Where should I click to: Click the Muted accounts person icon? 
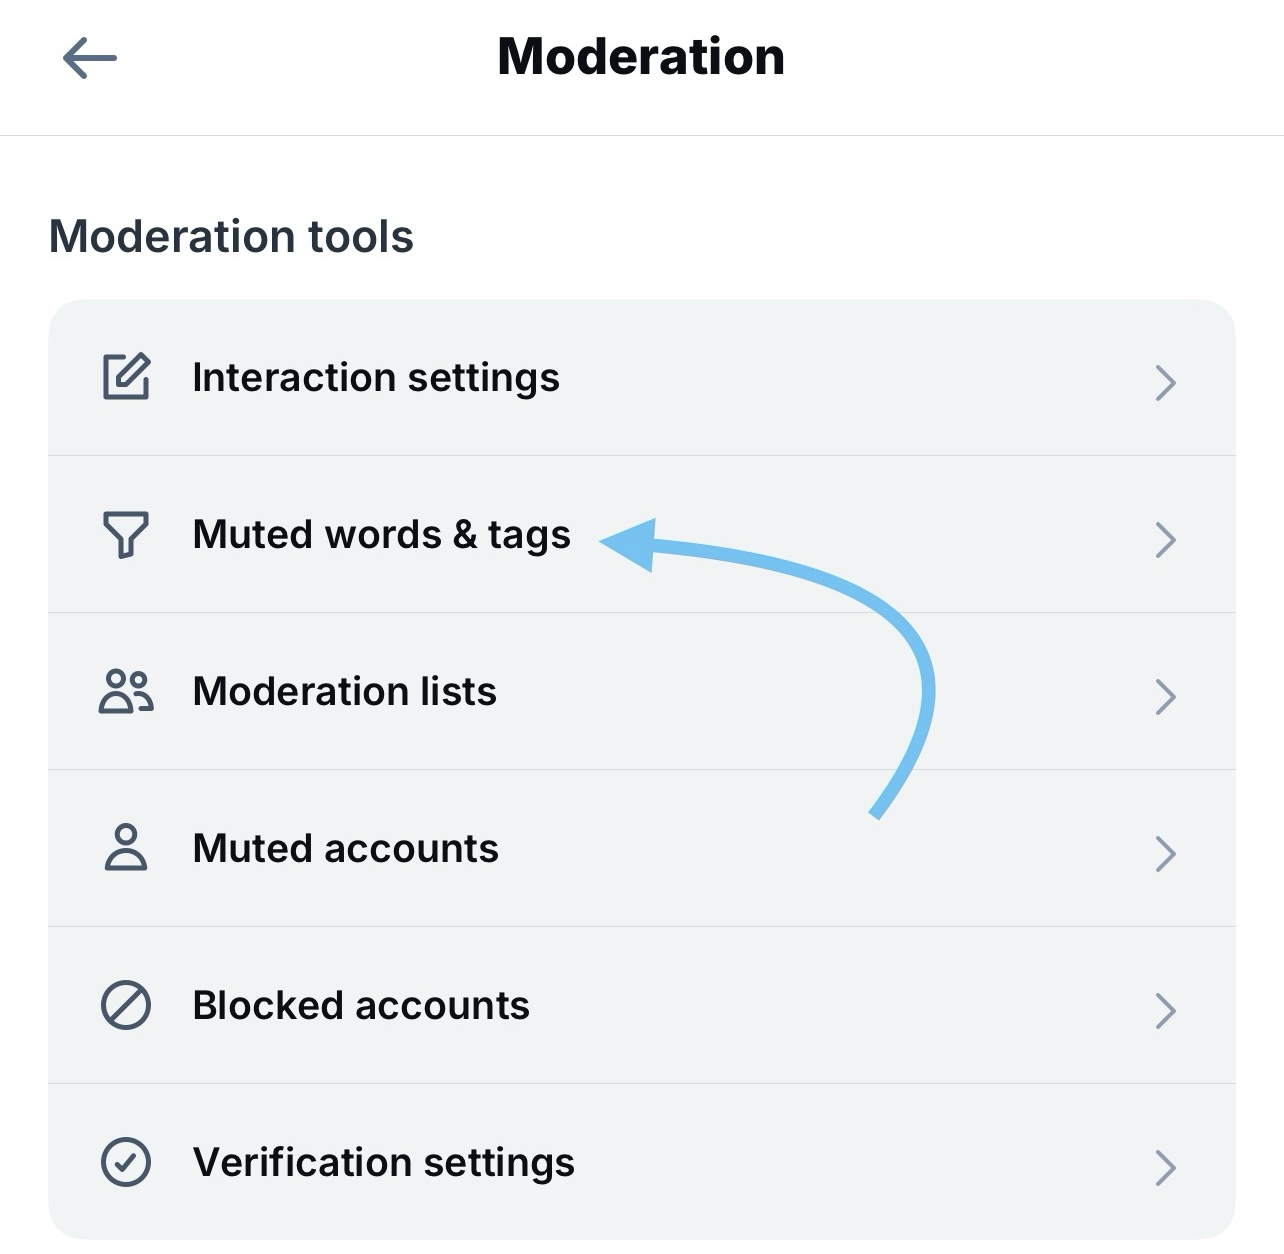[126, 848]
